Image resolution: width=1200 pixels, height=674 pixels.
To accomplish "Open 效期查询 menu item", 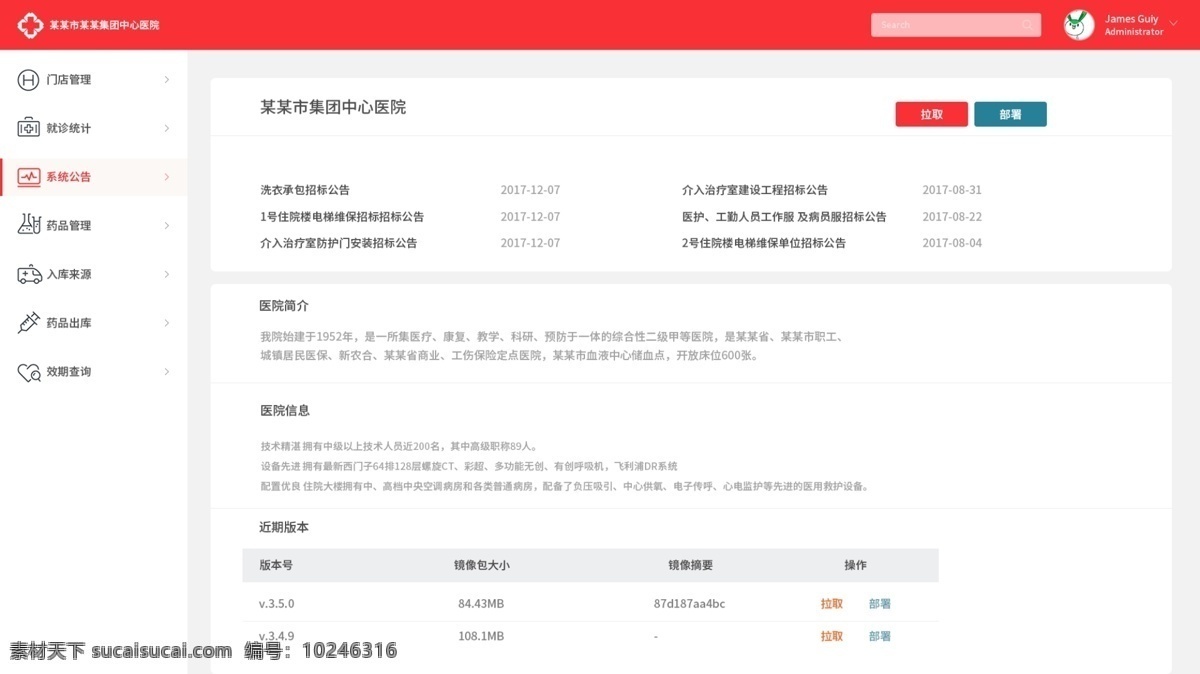I will [93, 372].
